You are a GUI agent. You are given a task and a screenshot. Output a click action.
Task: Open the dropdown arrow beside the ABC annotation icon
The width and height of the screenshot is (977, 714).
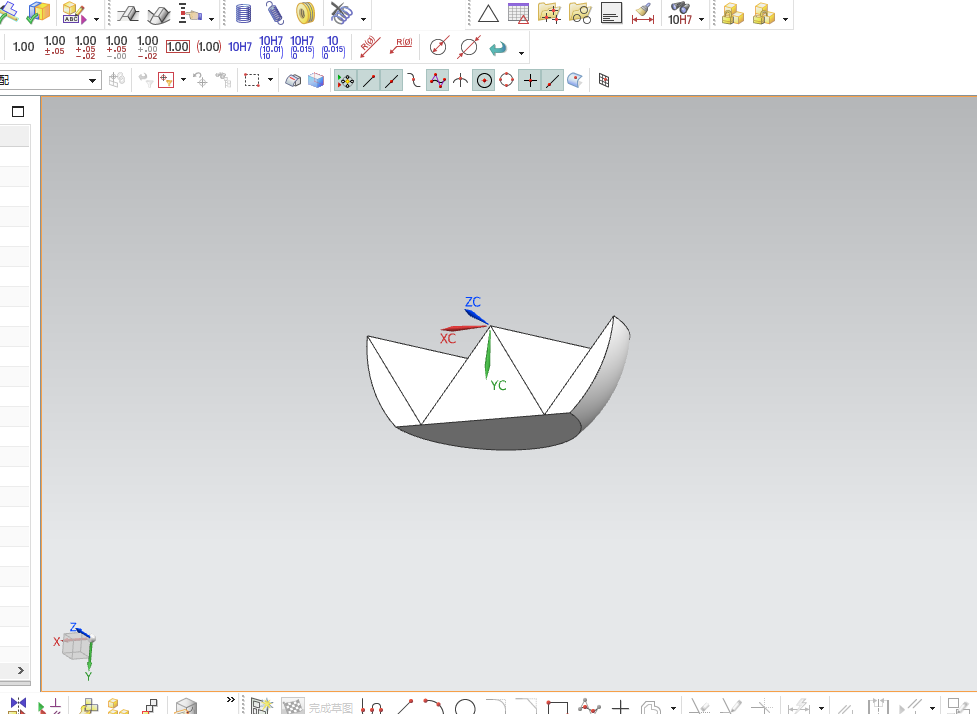pos(97,19)
